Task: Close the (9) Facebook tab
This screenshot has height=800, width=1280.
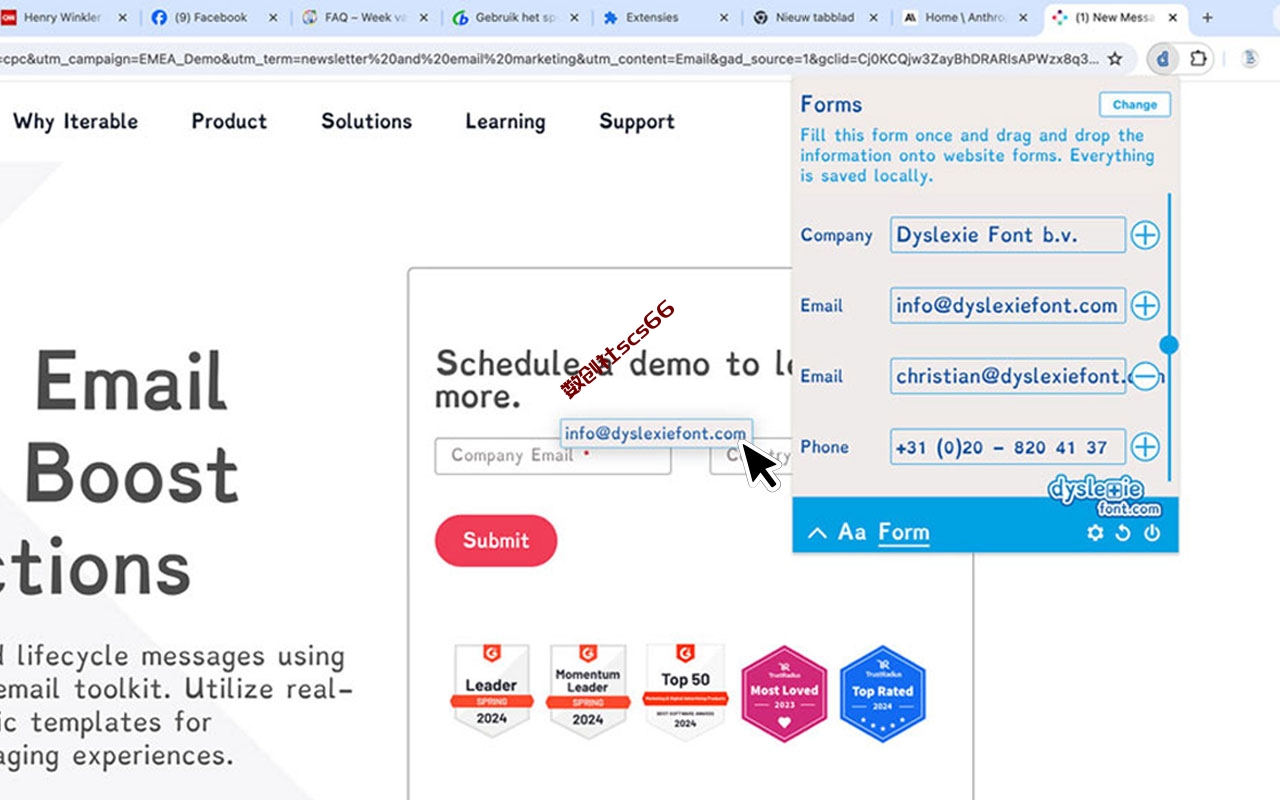Action: (273, 17)
